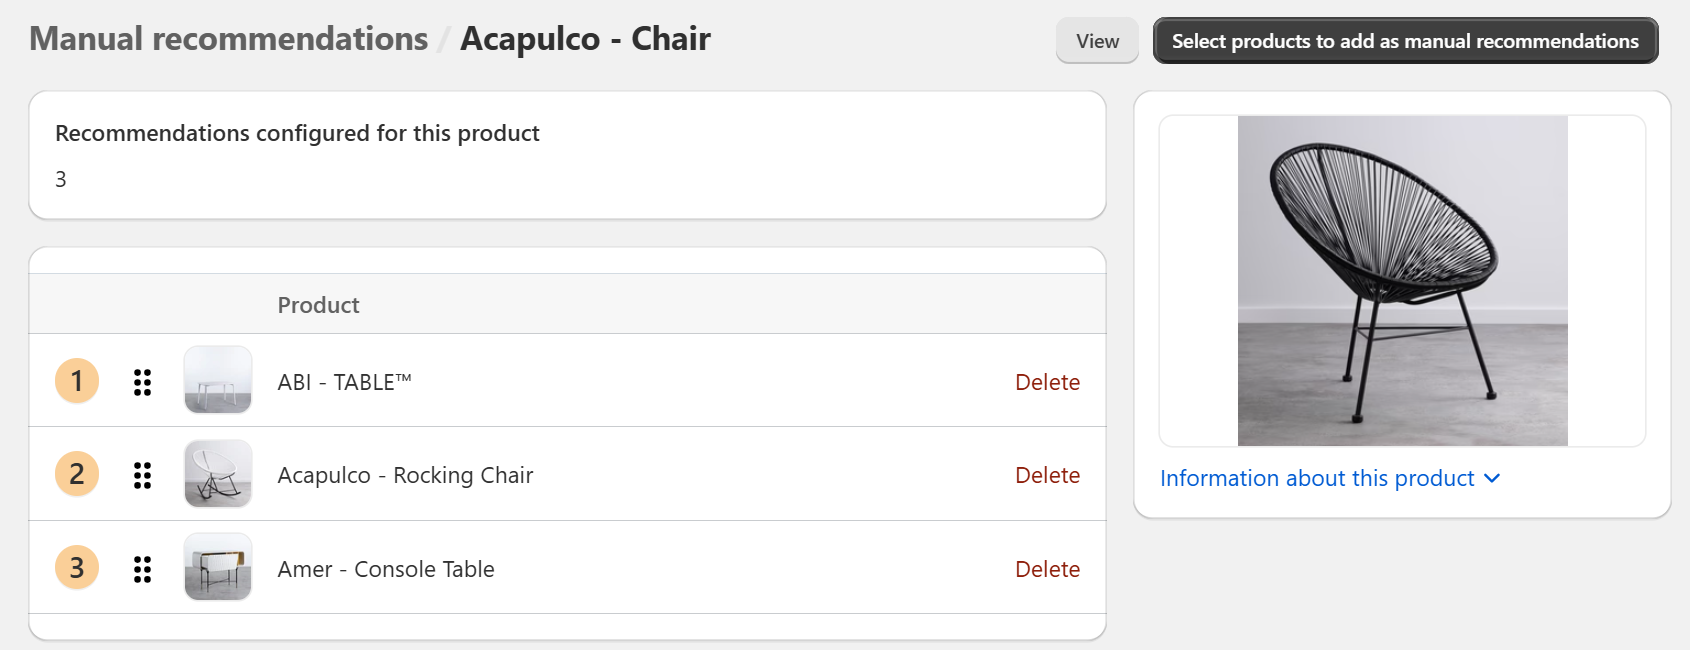Click drag handle icon for ABI - TABLE row
This screenshot has height=650, width=1690.
(143, 382)
